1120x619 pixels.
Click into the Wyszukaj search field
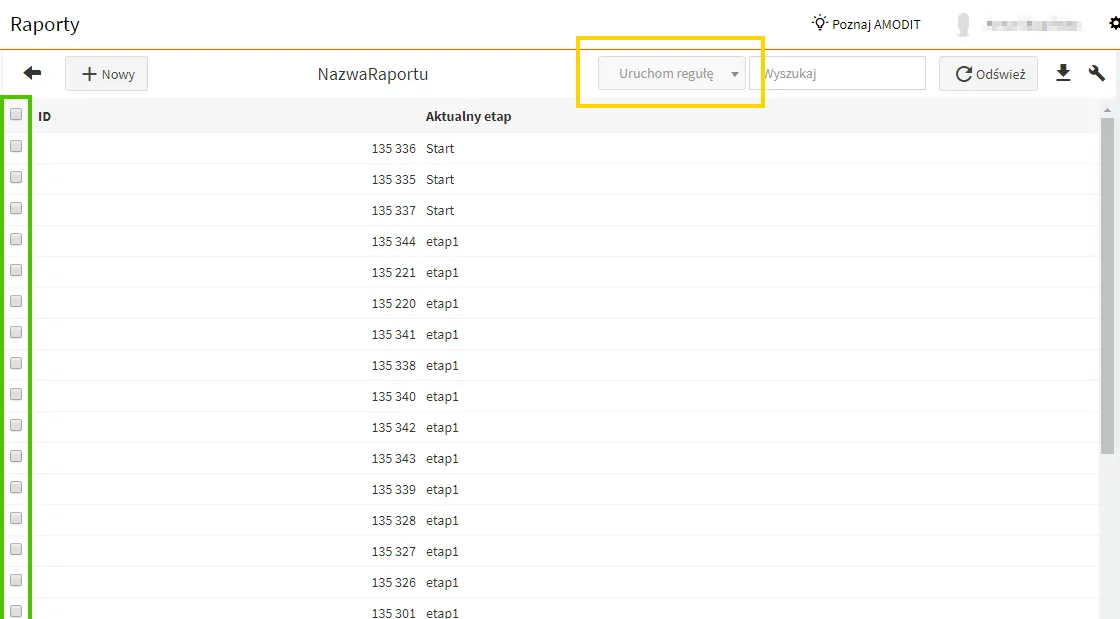(837, 74)
